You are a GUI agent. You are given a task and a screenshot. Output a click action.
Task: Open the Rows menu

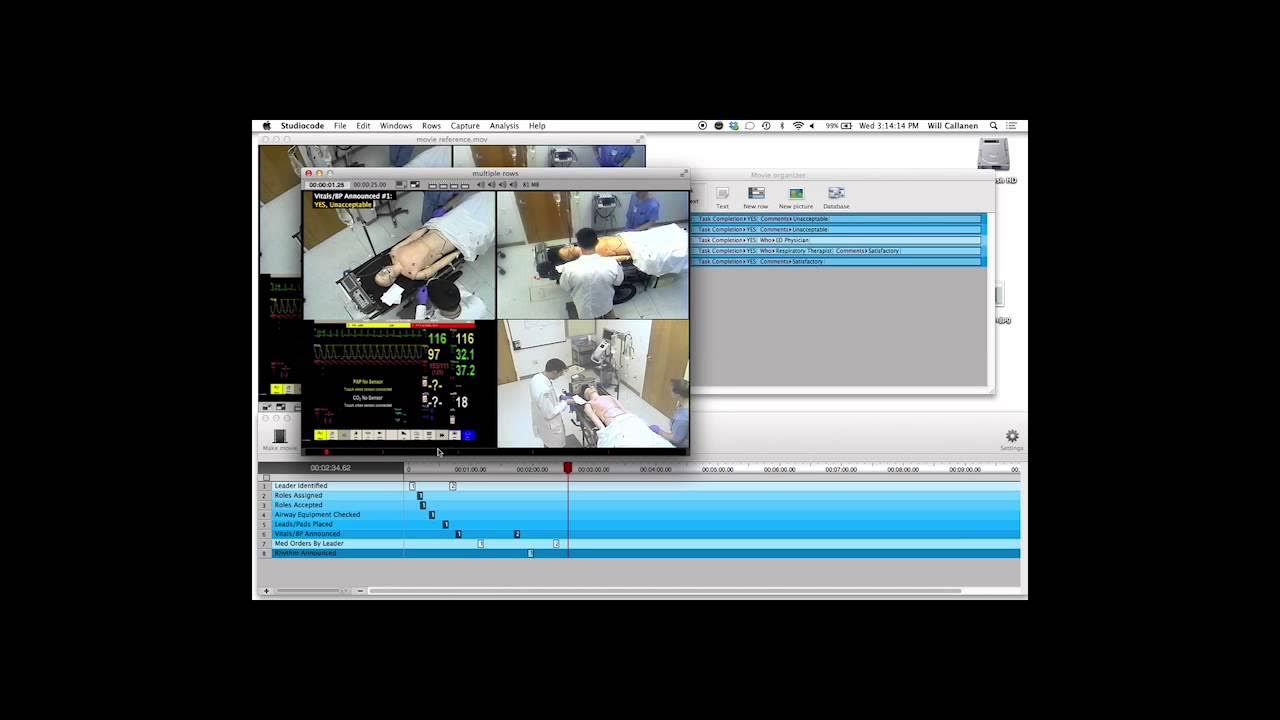[431, 125]
